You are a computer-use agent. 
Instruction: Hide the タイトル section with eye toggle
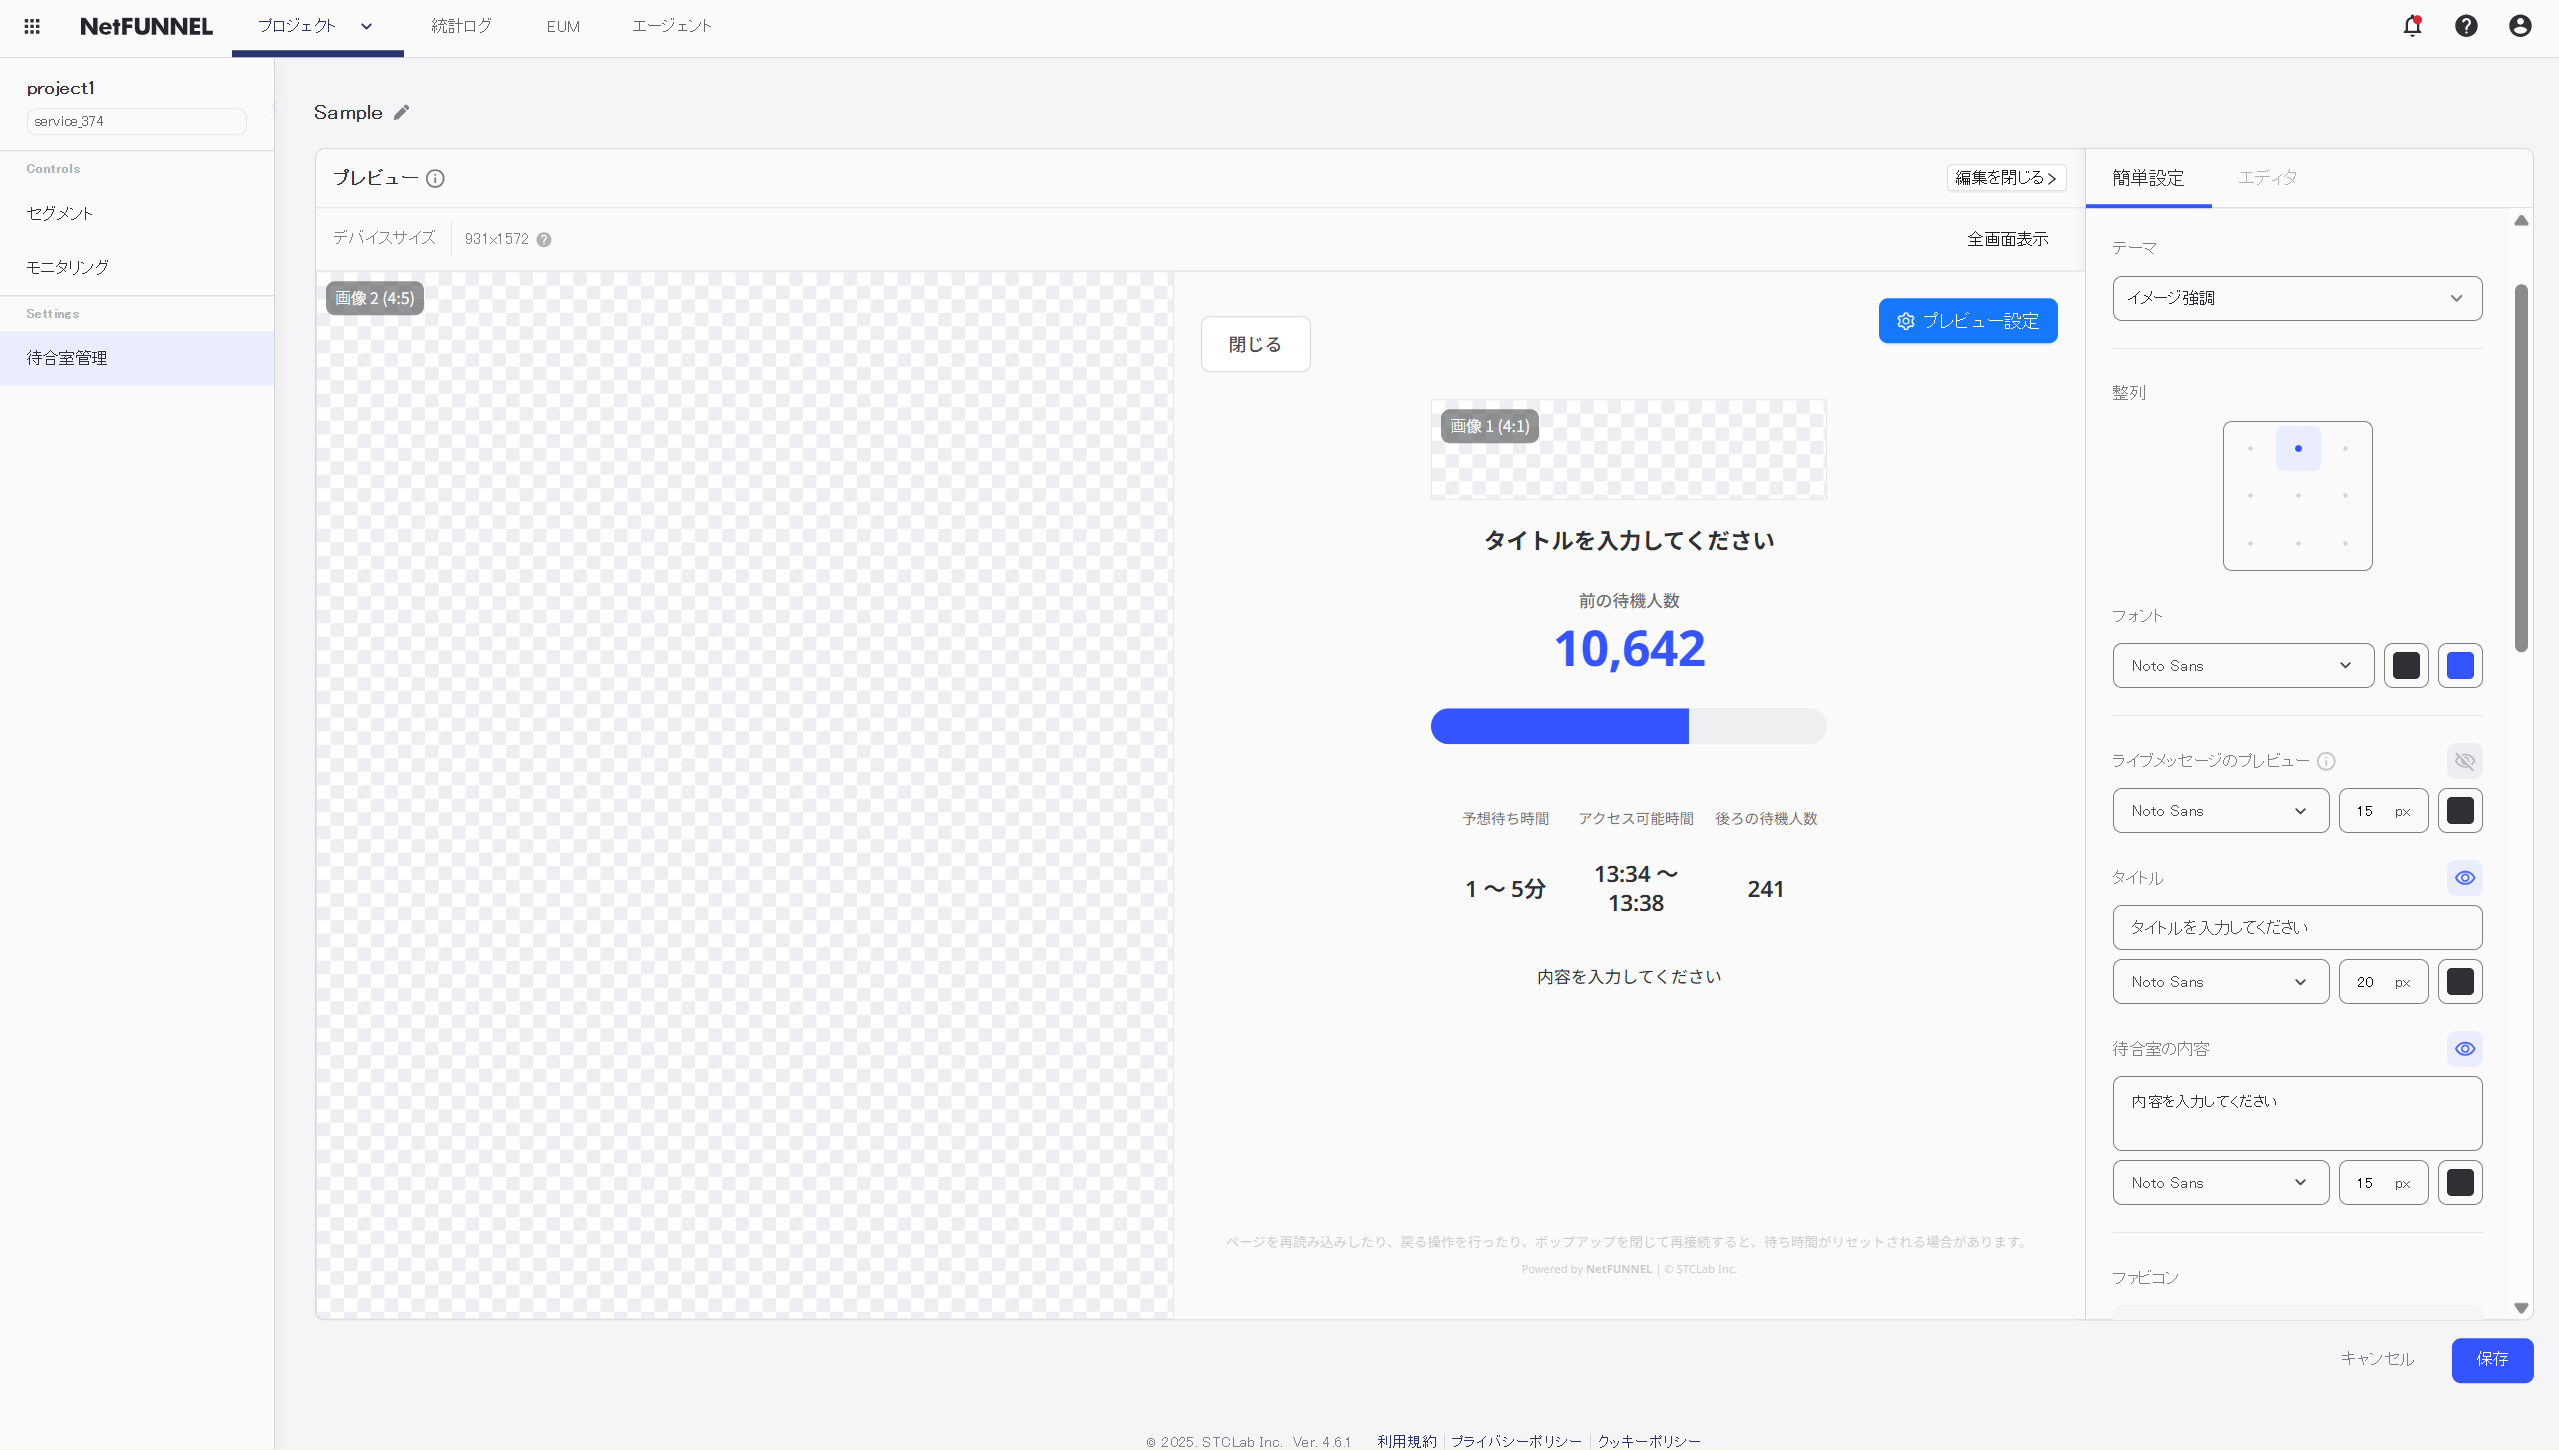[x=2464, y=878]
